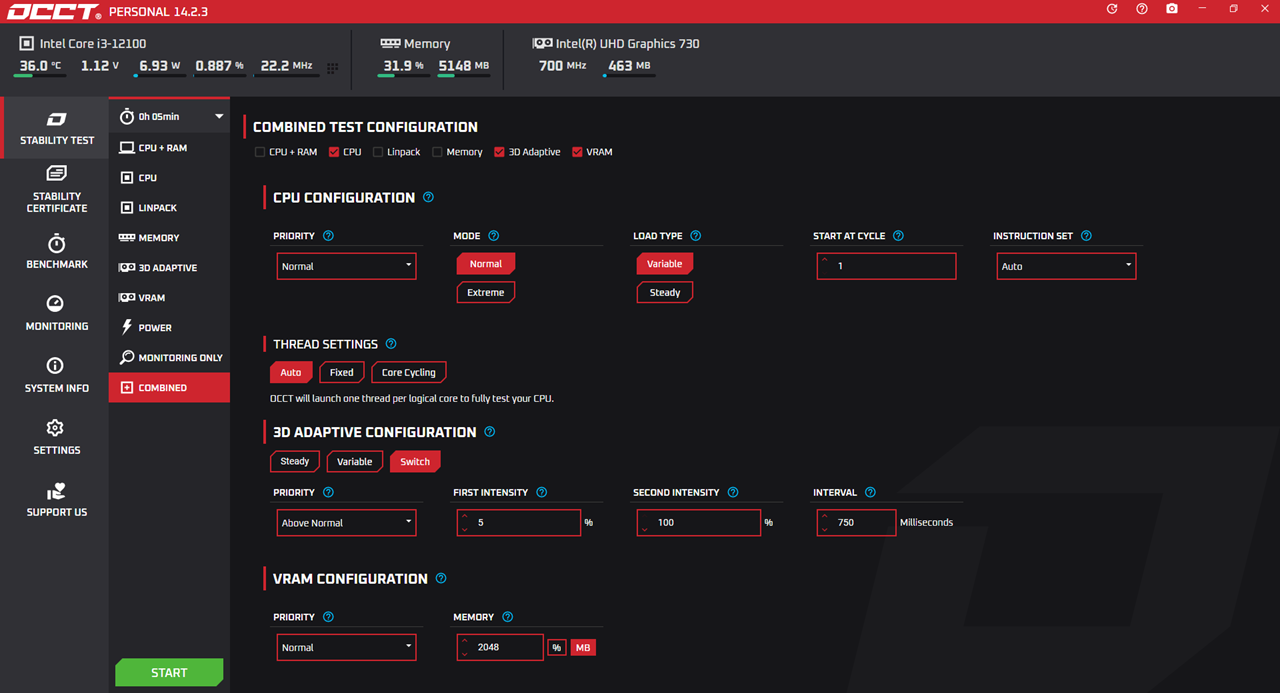
Task: Open the Settings section
Action: (x=57, y=438)
